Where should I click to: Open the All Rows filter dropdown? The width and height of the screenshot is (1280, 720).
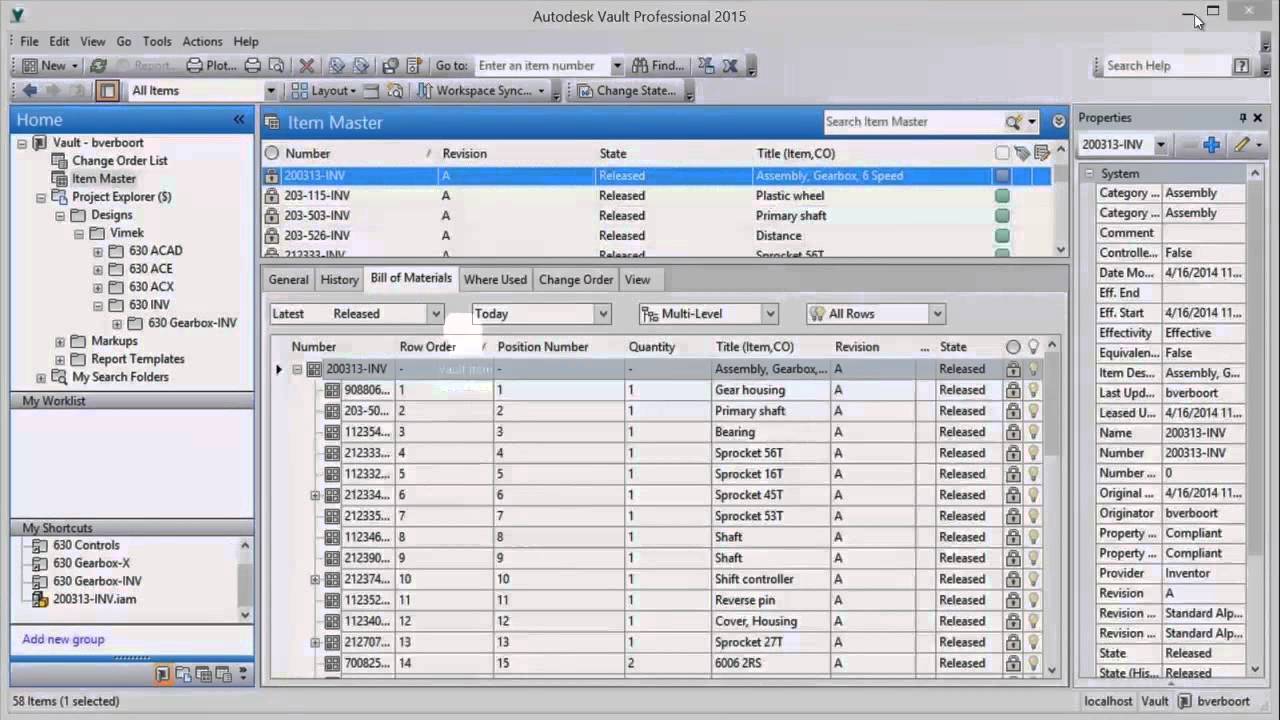click(937, 314)
